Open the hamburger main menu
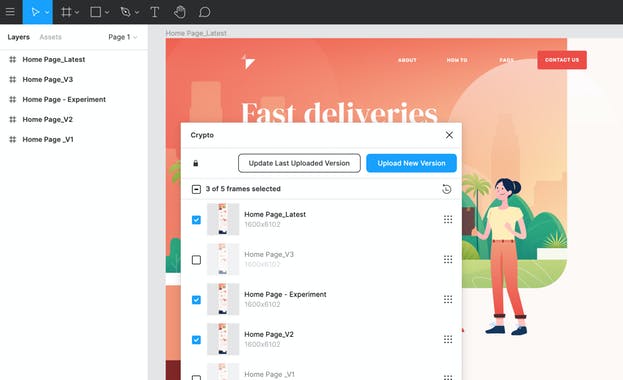 pos(10,12)
